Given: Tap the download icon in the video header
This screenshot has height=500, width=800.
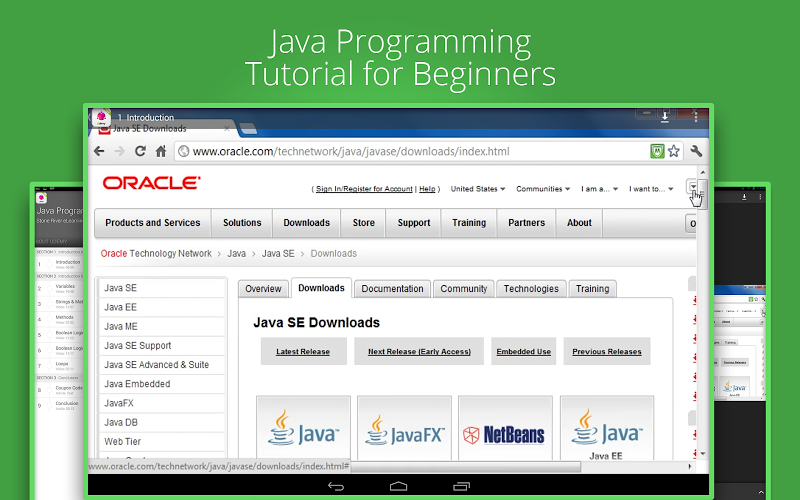Looking at the screenshot, I should pyautogui.click(x=665, y=117).
